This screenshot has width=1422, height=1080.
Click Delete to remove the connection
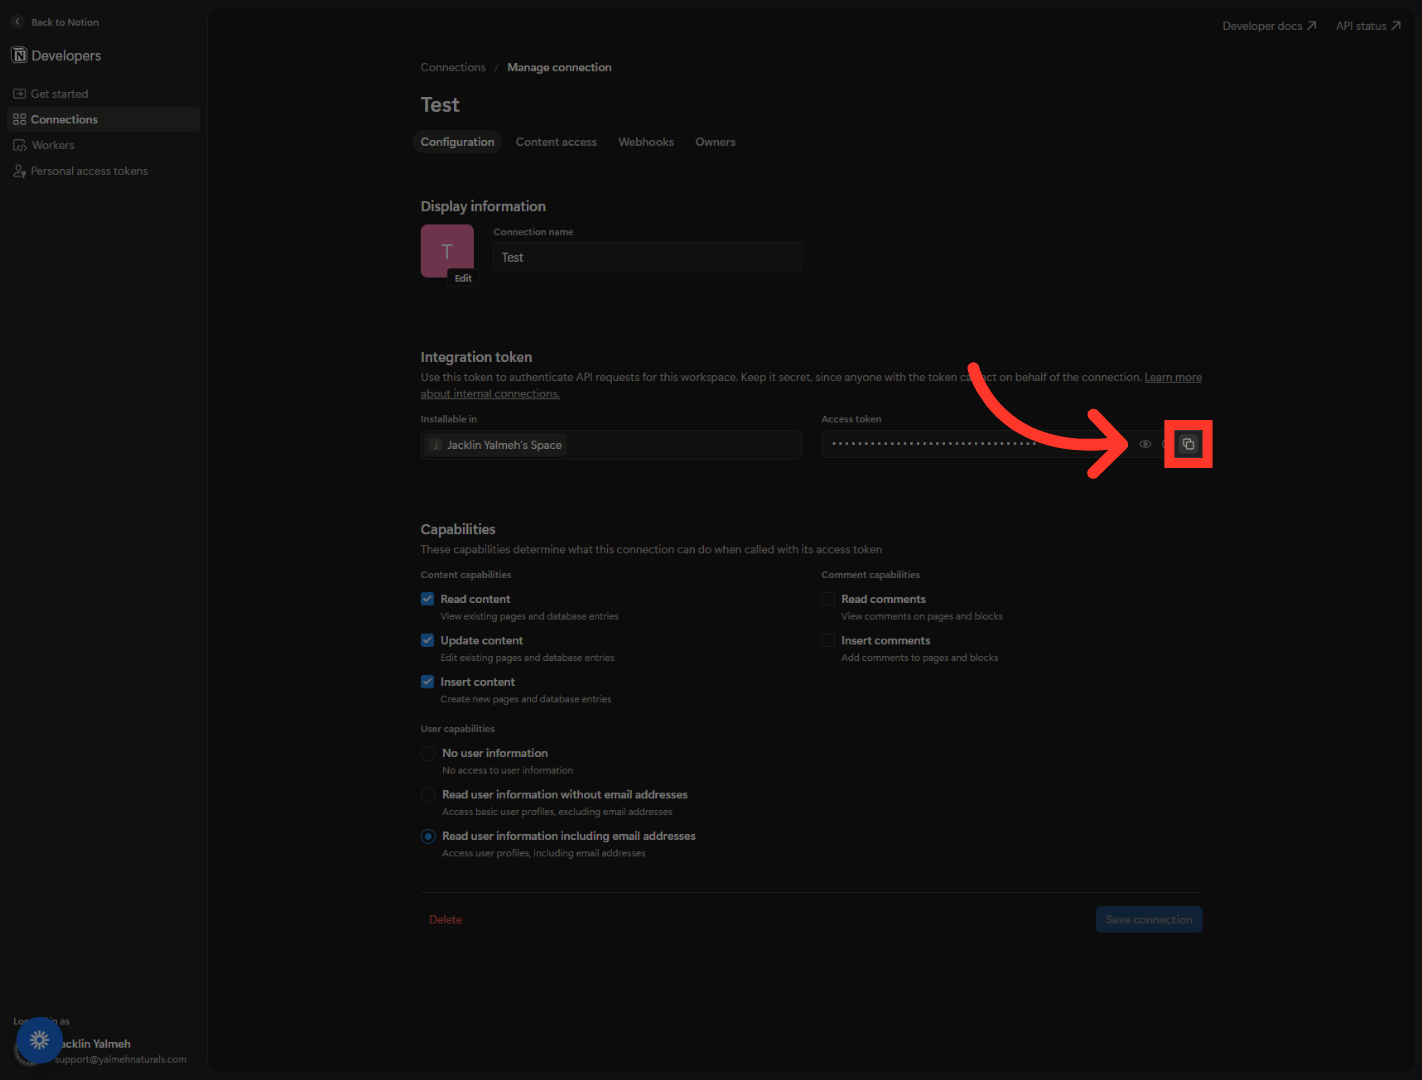(x=445, y=920)
